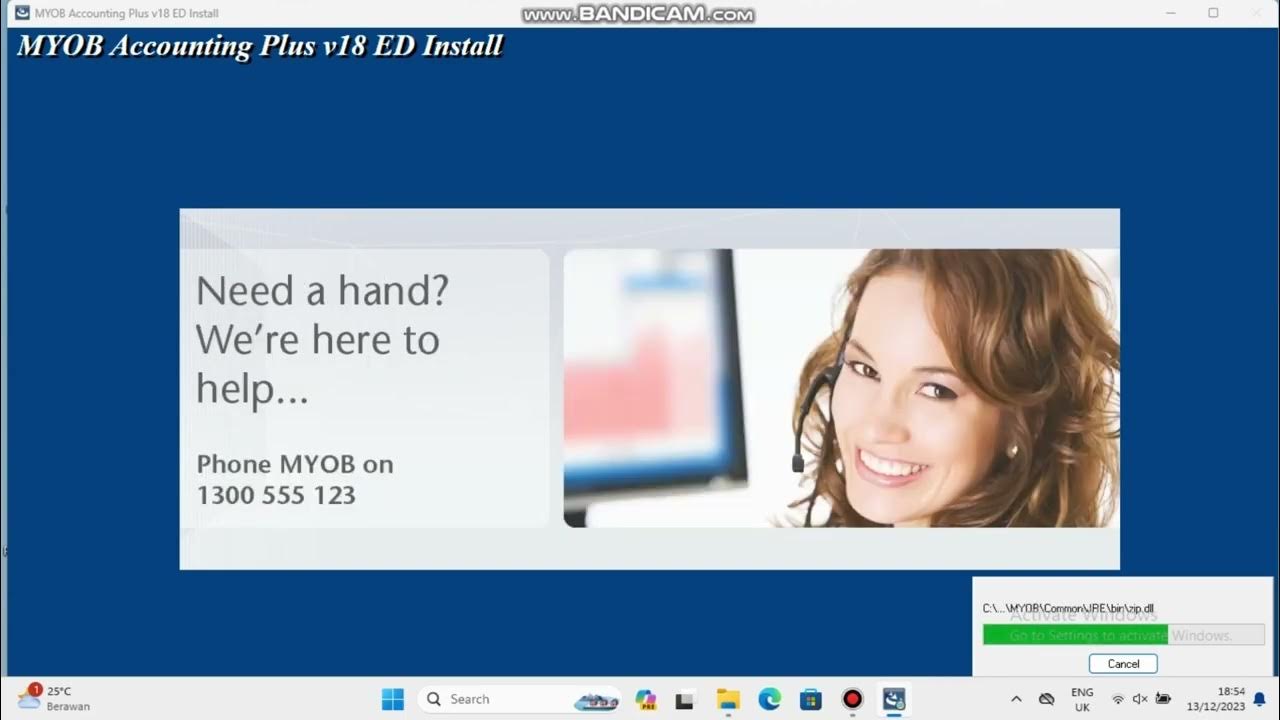Open the clock showing 18:54
The height and width of the screenshot is (720, 1280).
point(1216,699)
